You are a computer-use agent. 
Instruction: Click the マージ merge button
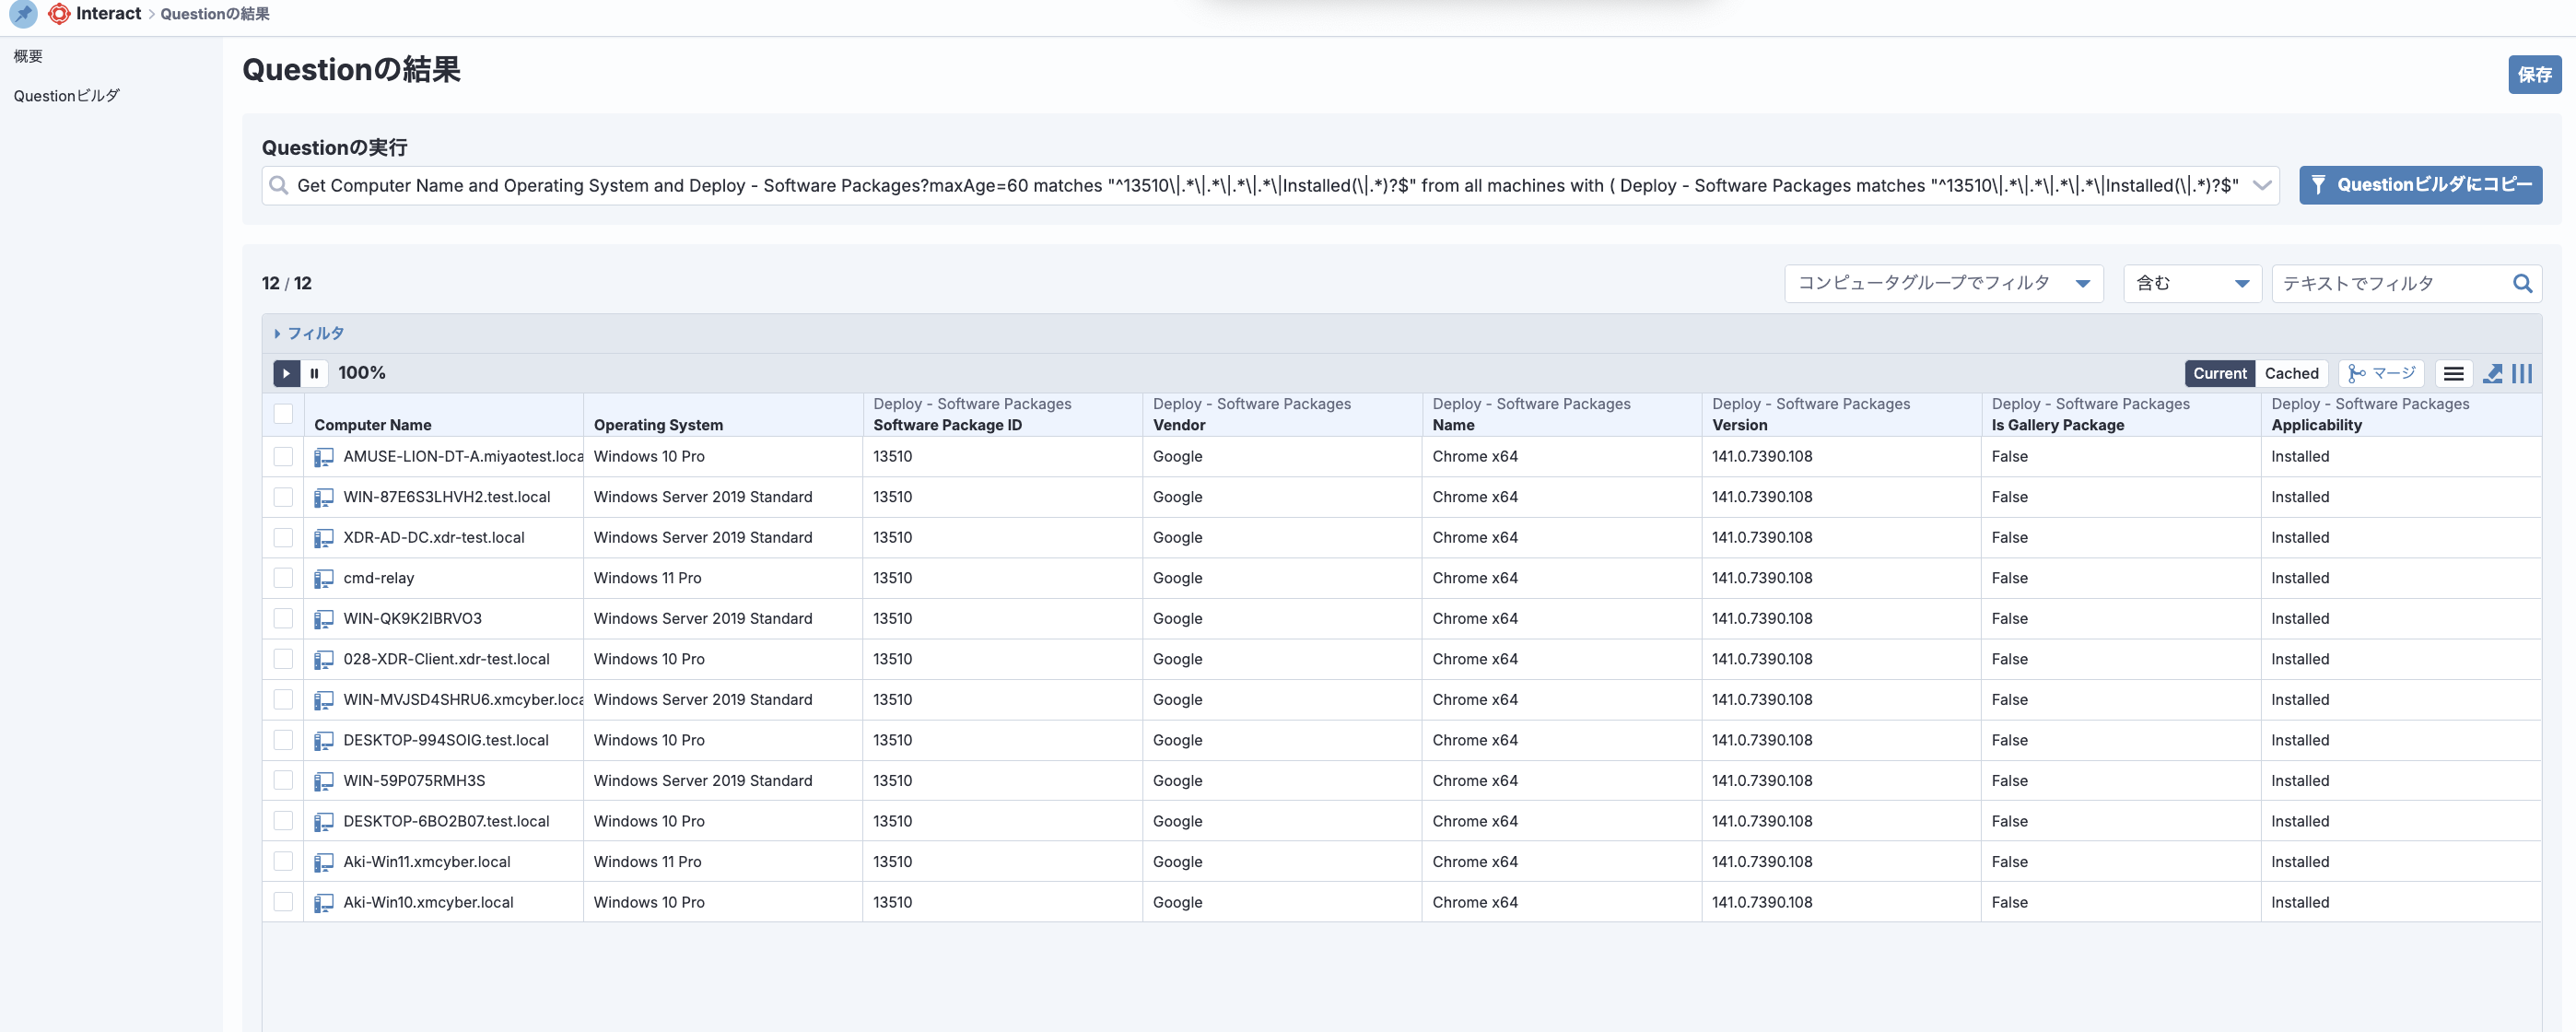click(x=2381, y=373)
